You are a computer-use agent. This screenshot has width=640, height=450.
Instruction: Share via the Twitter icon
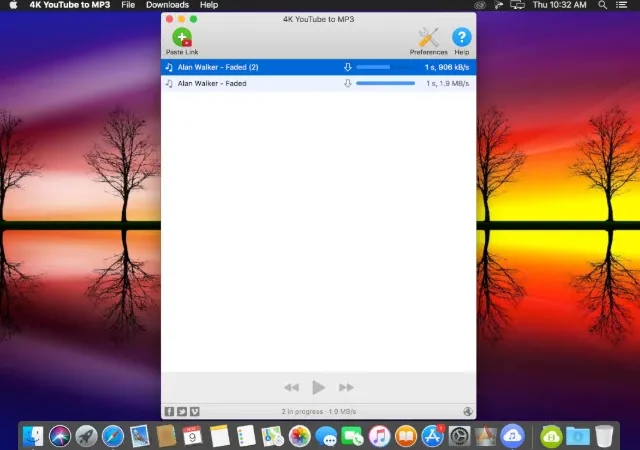pos(182,411)
